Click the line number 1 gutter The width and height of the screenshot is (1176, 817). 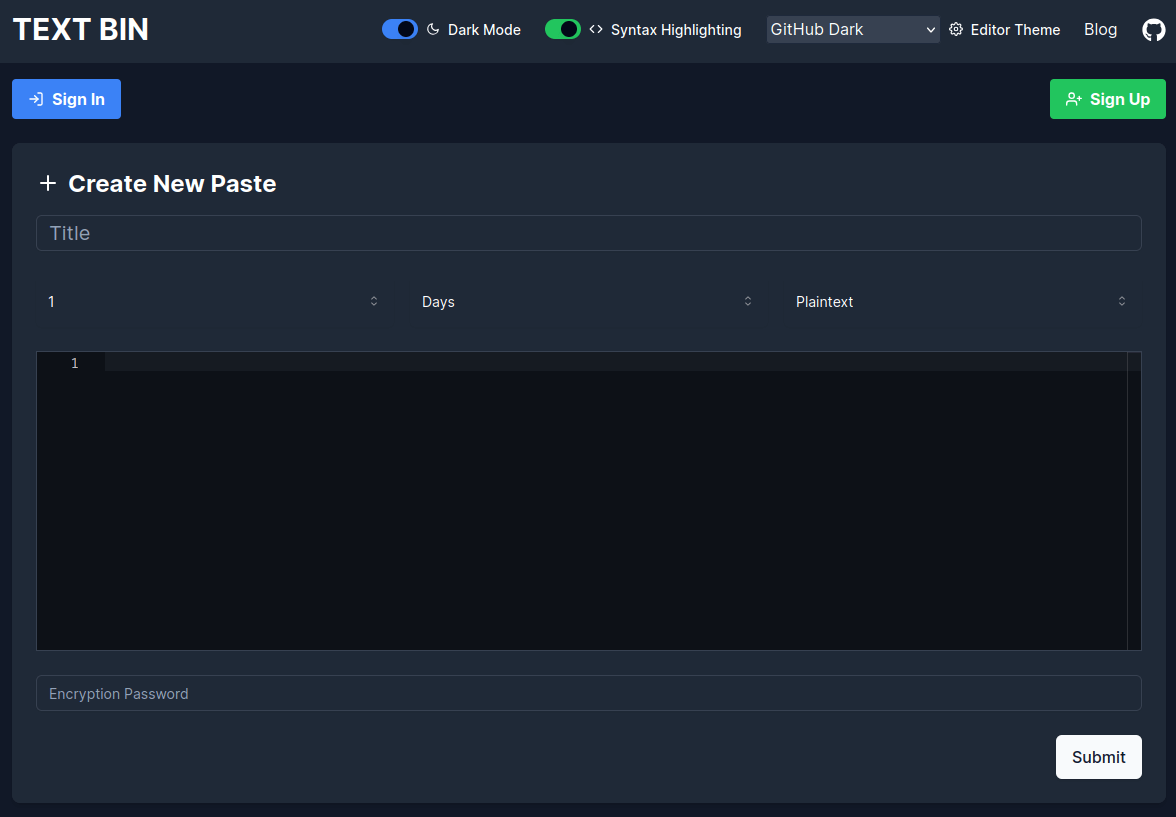(74, 363)
